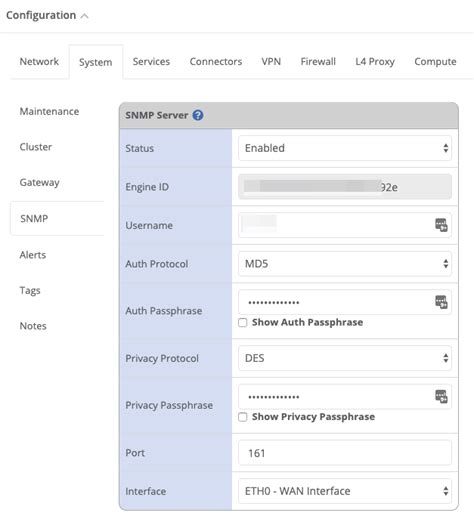Open the Status dropdown set to Enabled
This screenshot has height=519, width=474.
(x=345, y=148)
